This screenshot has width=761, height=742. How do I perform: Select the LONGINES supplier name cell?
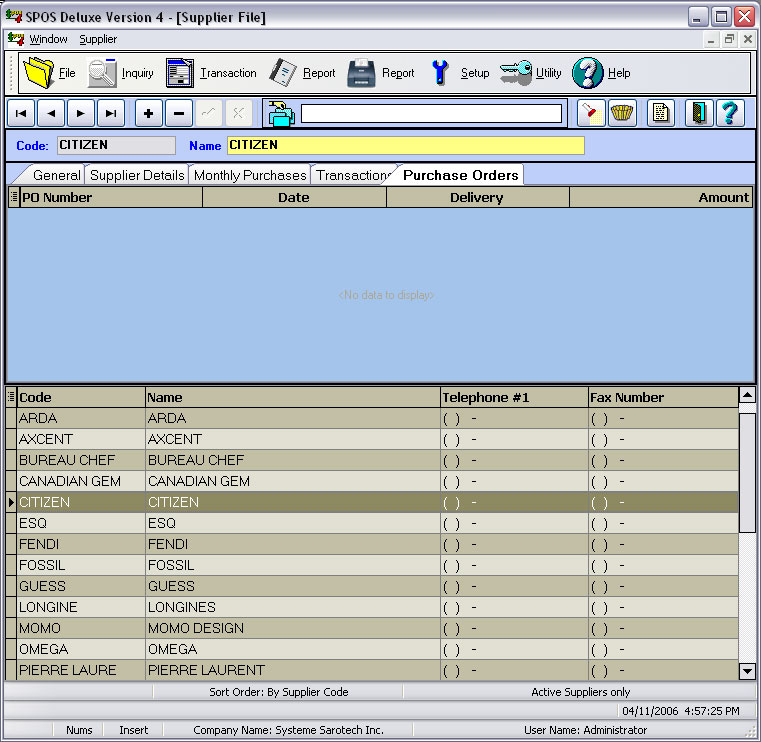click(293, 607)
